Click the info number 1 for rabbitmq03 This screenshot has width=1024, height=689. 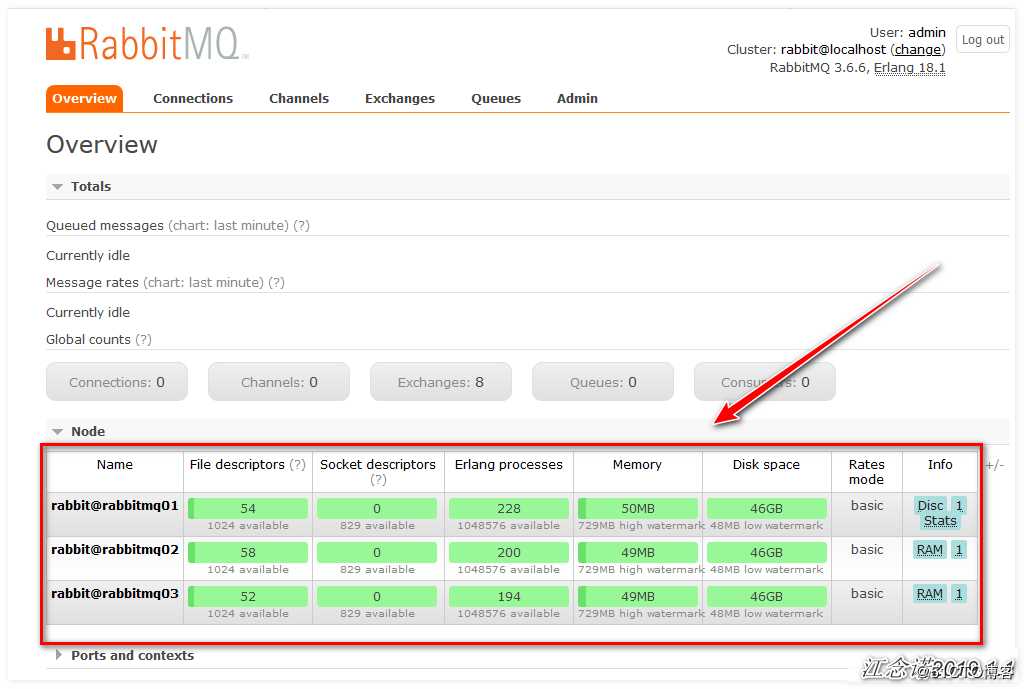[x=959, y=594]
